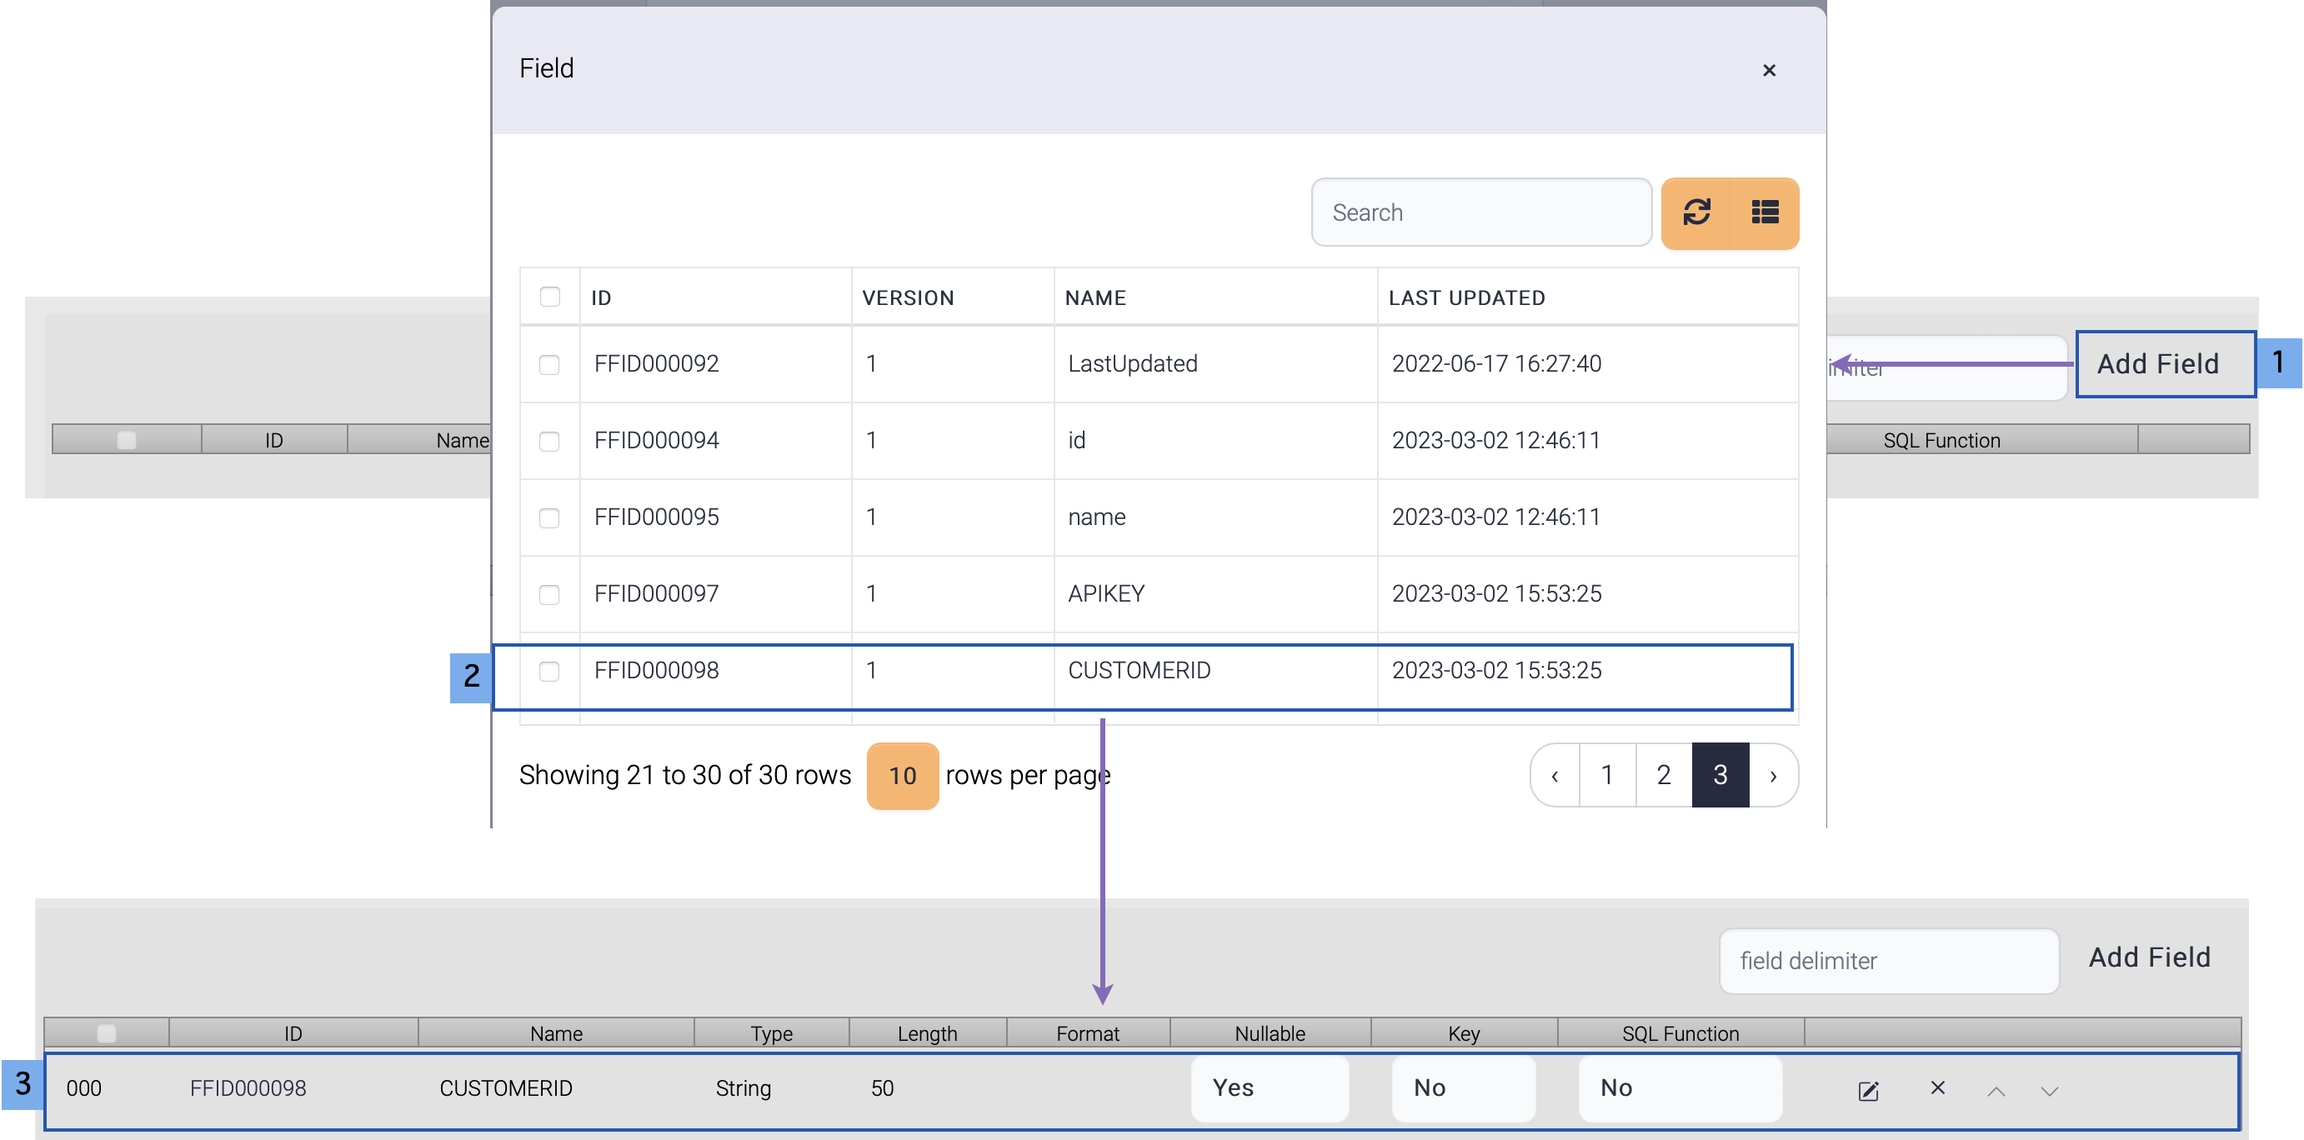Screen dimensions: 2304x1140
Task: Open the 10 rows per page dropdown
Action: point(902,776)
